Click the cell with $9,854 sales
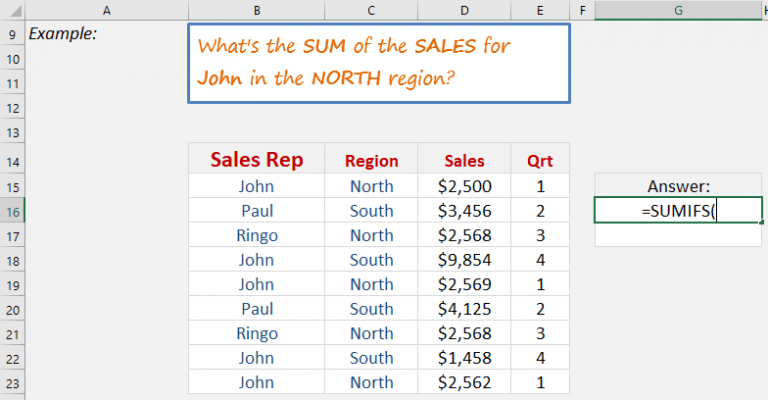768x400 pixels. click(465, 259)
